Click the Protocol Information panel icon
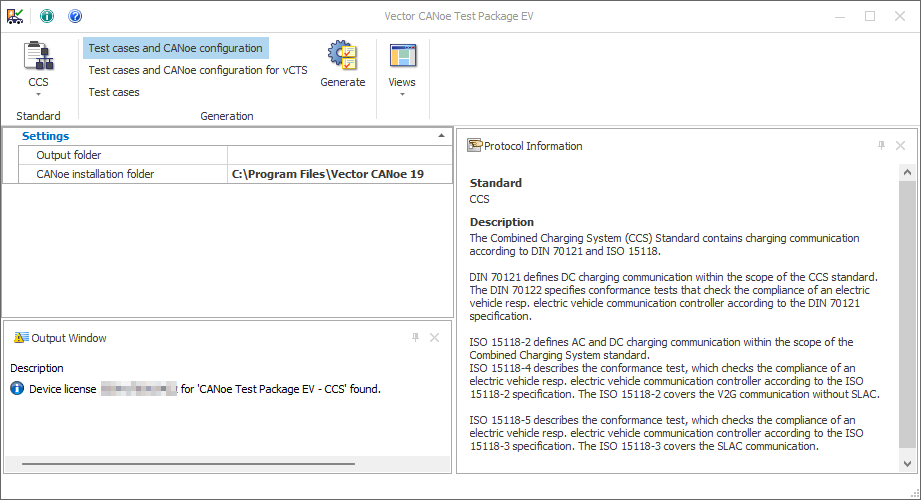 [x=475, y=145]
